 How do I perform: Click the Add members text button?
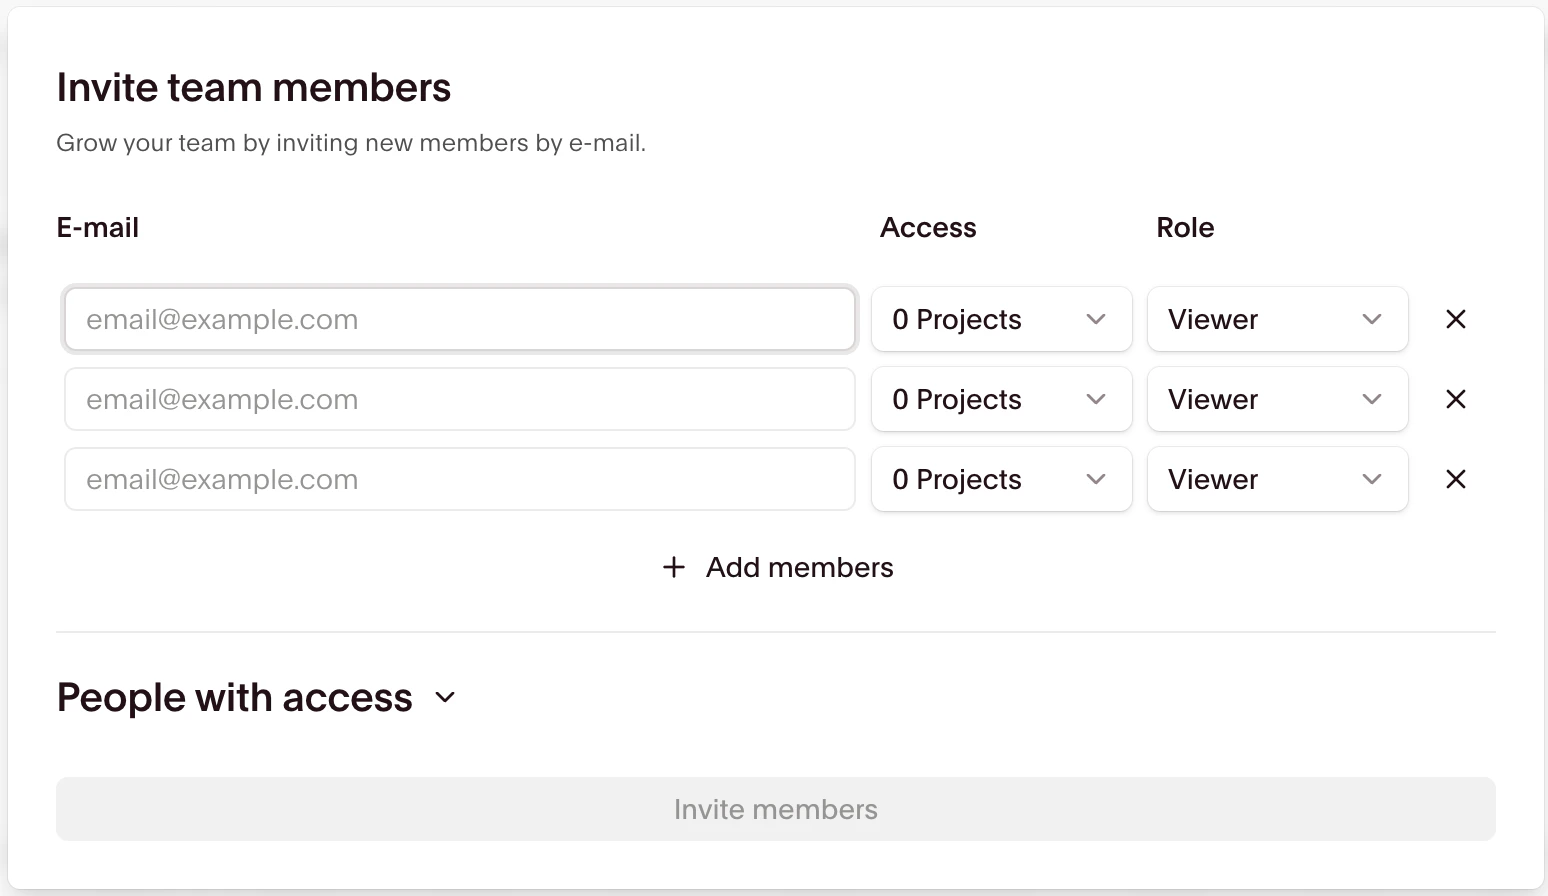coord(799,567)
